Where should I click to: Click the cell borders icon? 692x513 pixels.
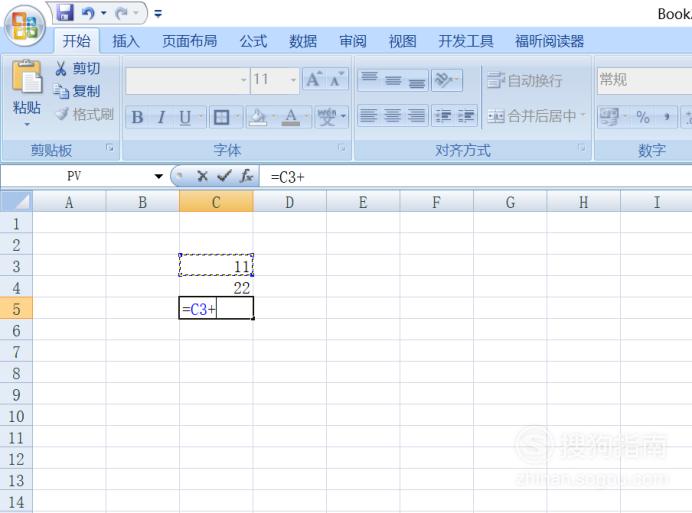point(221,117)
